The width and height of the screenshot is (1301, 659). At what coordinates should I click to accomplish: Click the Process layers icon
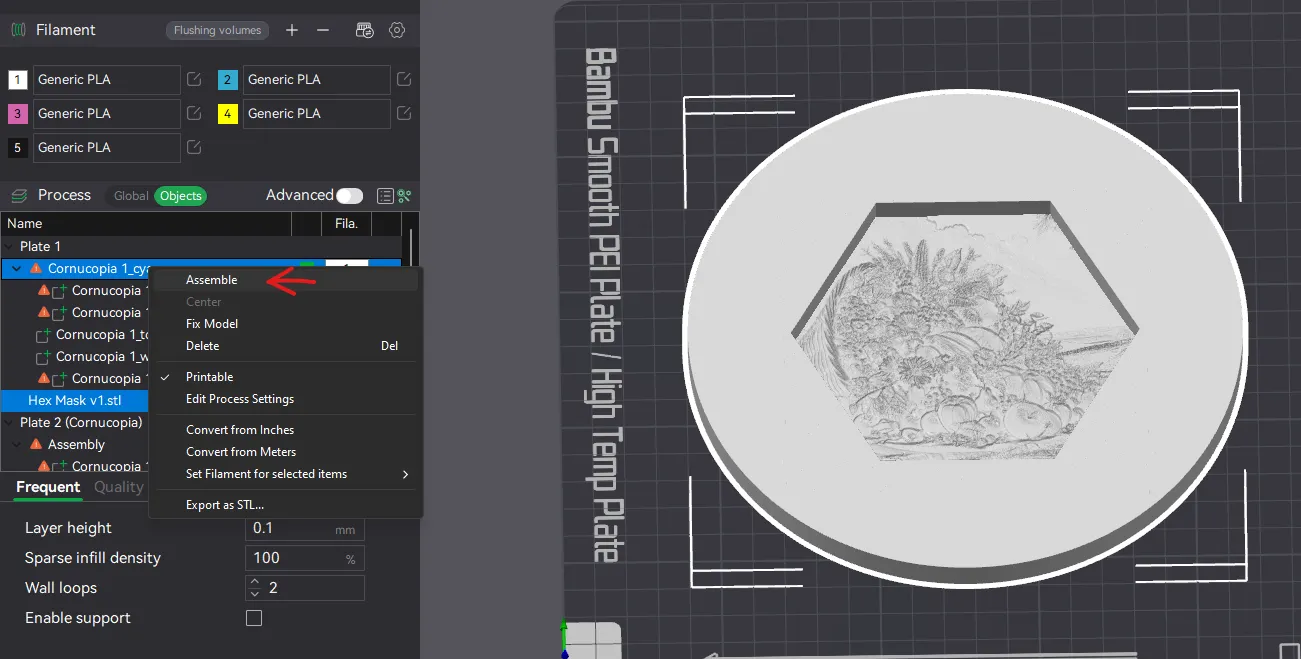point(18,195)
